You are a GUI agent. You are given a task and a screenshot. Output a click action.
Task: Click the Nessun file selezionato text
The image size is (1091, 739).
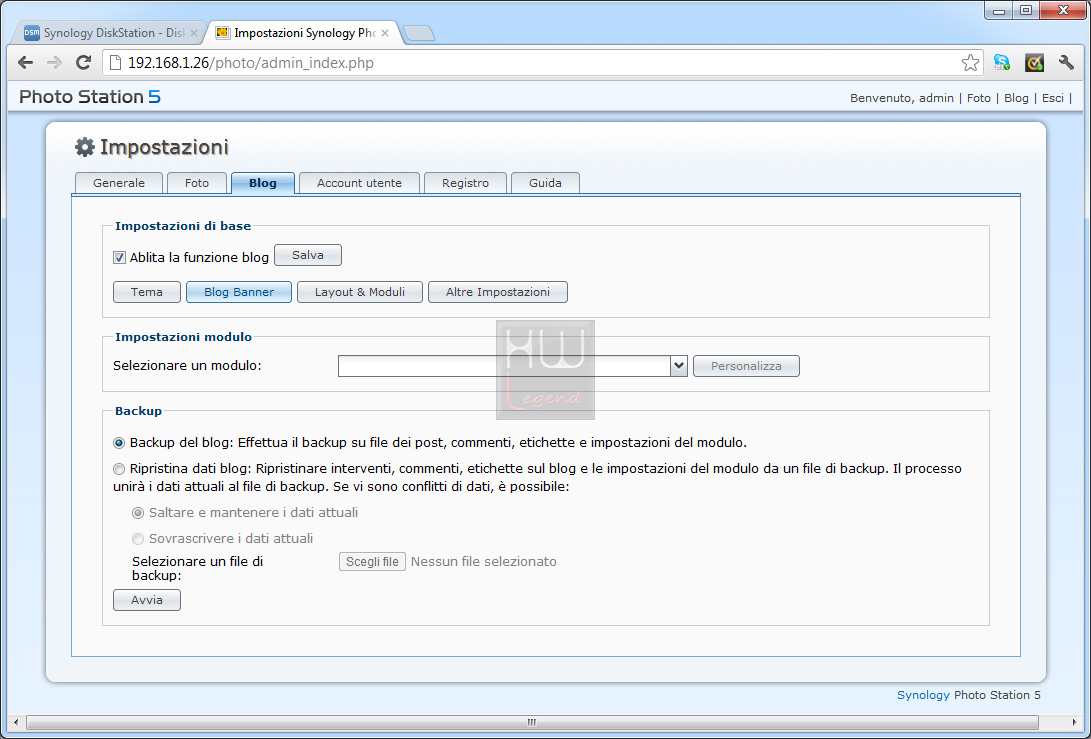(484, 562)
